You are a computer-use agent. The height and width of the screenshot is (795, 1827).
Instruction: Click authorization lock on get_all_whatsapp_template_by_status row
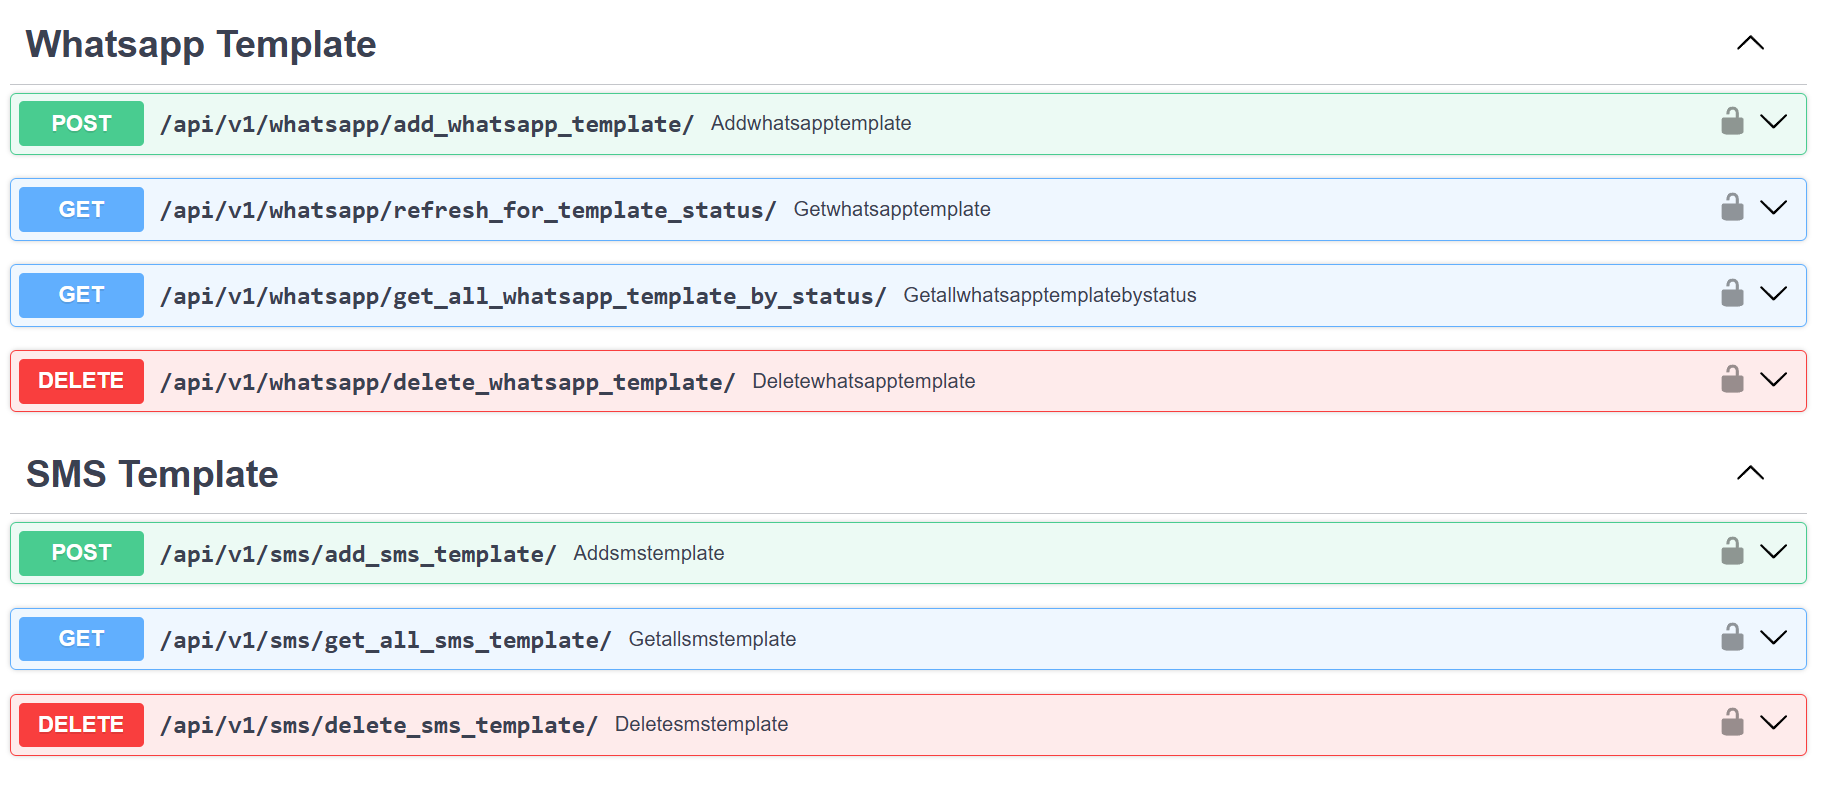(1732, 294)
